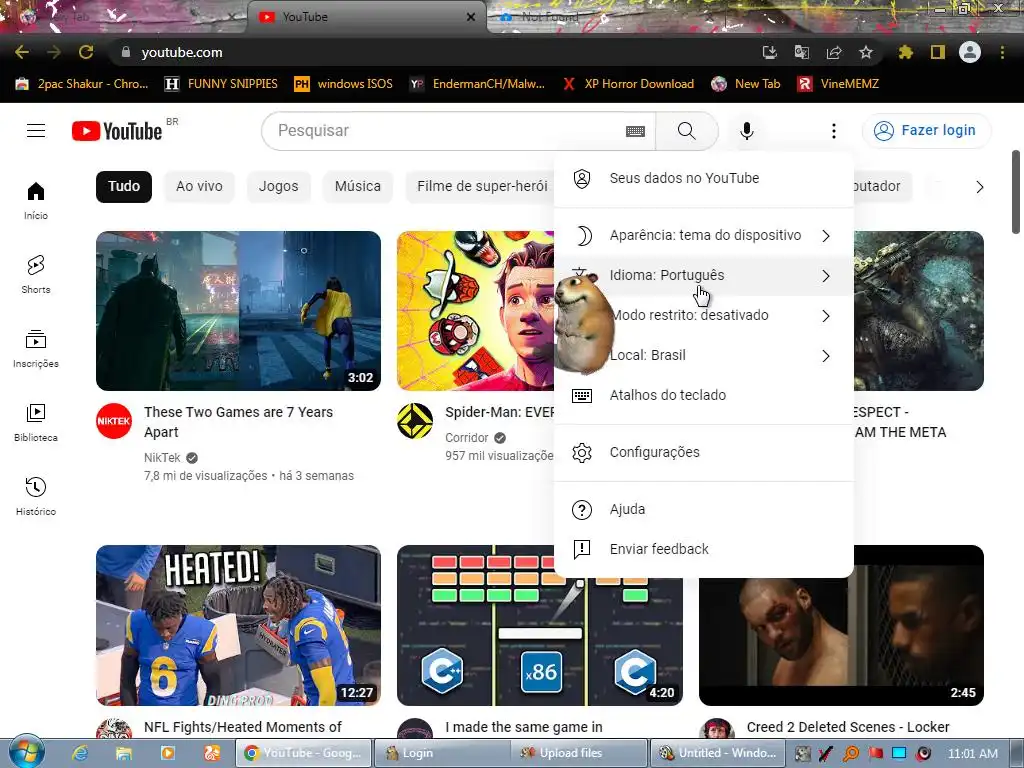
Task: Open the XP Horror Download bookmark
Action: (x=628, y=84)
